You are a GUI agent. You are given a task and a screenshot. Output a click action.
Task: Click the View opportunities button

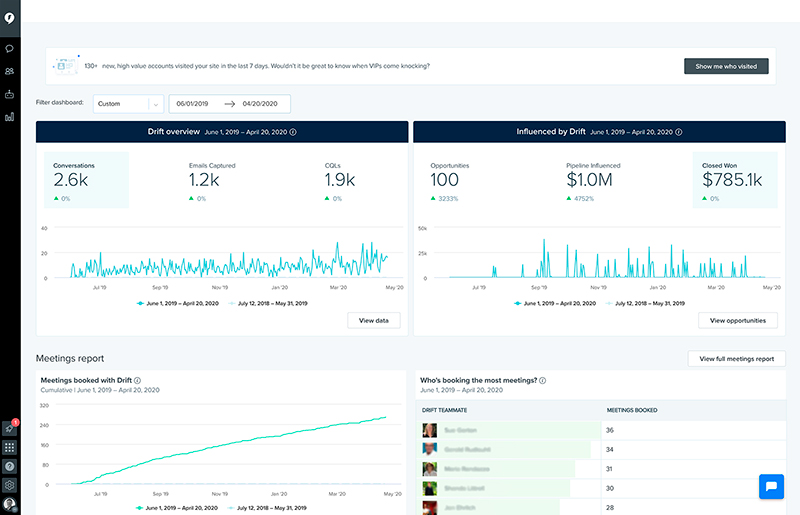coord(737,320)
